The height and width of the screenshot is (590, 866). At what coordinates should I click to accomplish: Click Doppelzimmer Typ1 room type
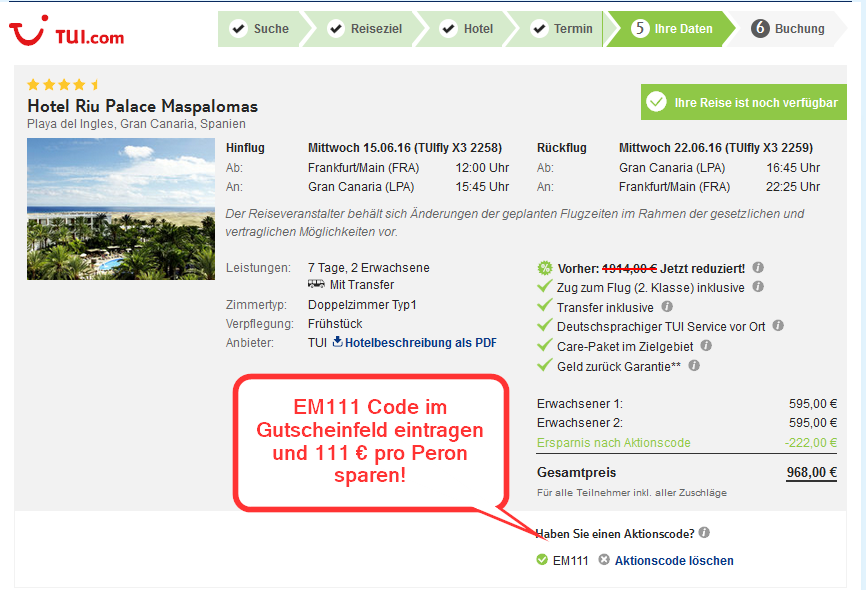(x=362, y=305)
